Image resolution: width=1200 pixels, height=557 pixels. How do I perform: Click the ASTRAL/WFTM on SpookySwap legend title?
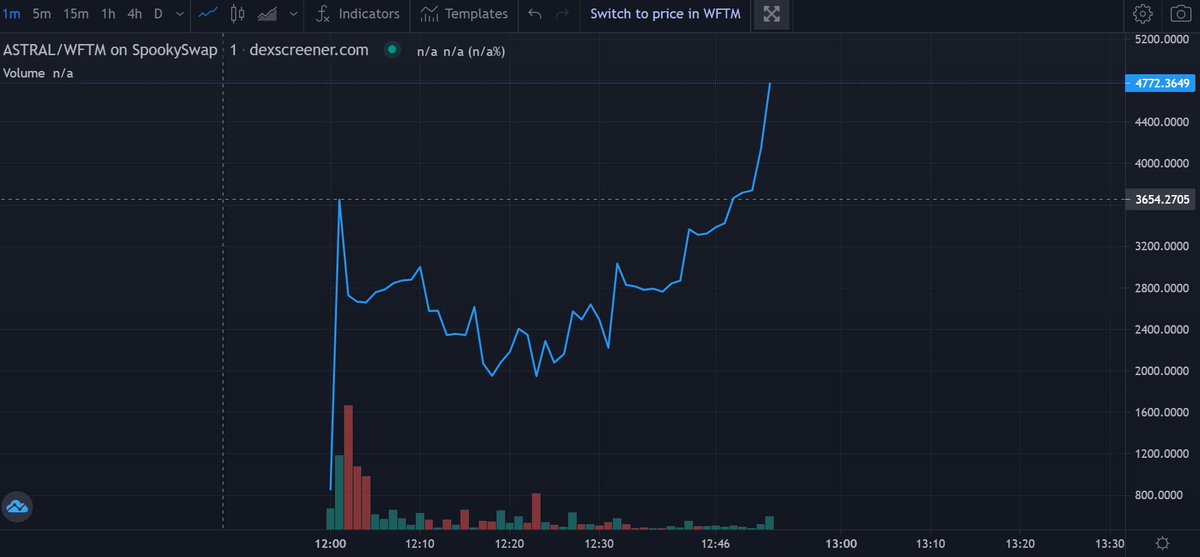click(x=110, y=49)
